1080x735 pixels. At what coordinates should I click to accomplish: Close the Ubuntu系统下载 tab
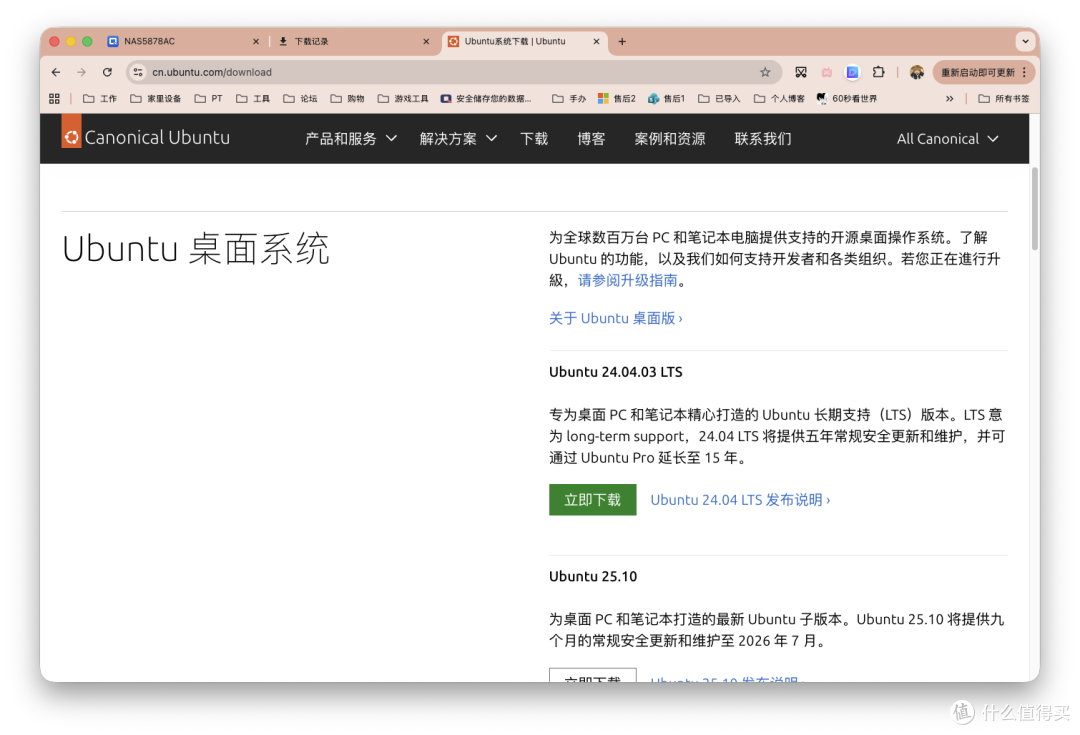596,41
